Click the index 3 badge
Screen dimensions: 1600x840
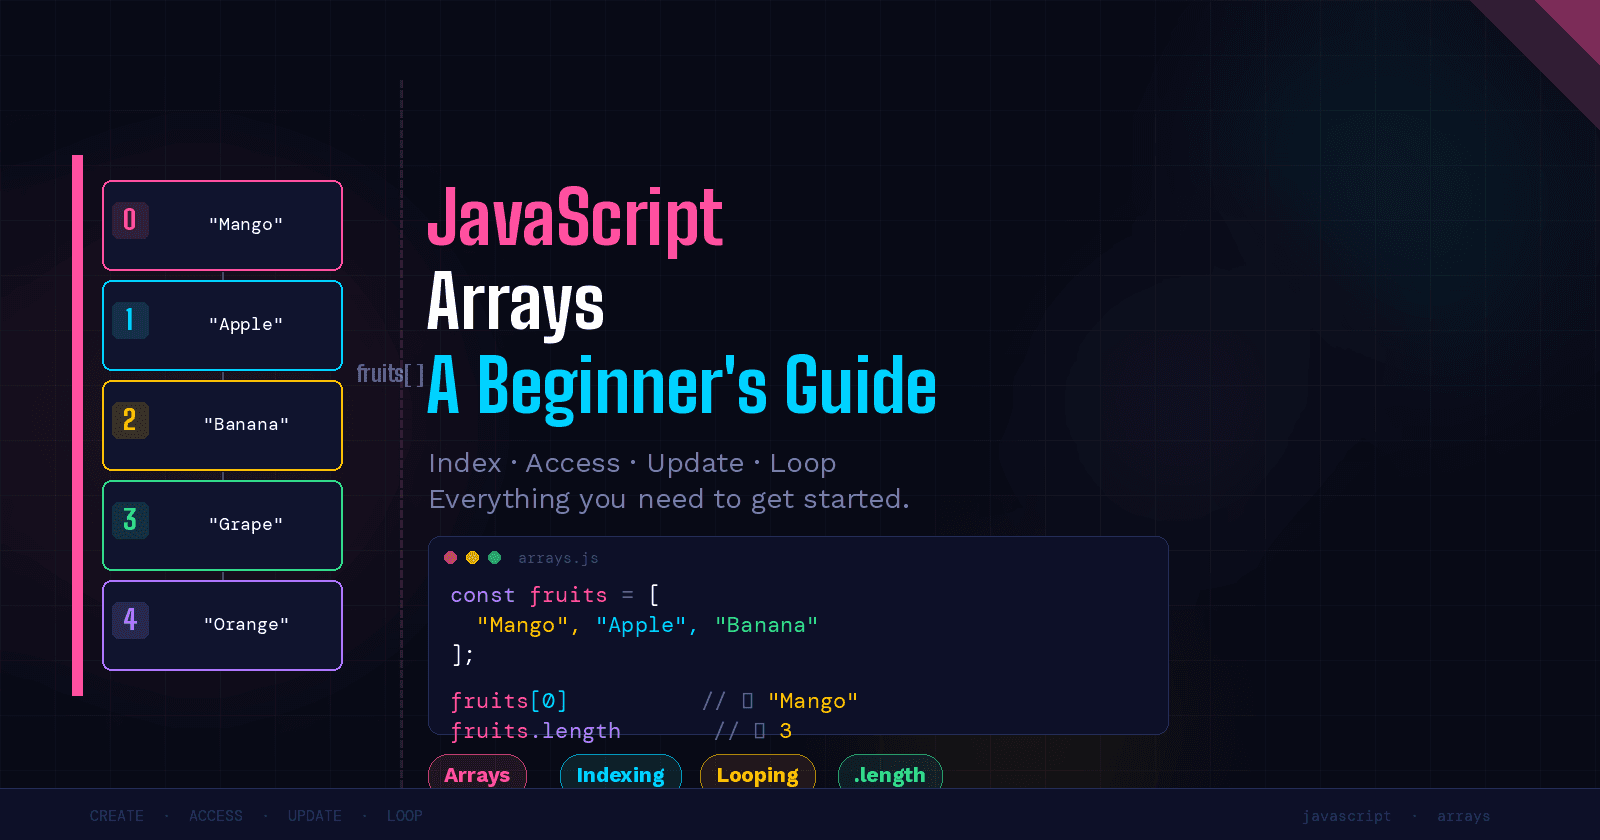[x=130, y=520]
